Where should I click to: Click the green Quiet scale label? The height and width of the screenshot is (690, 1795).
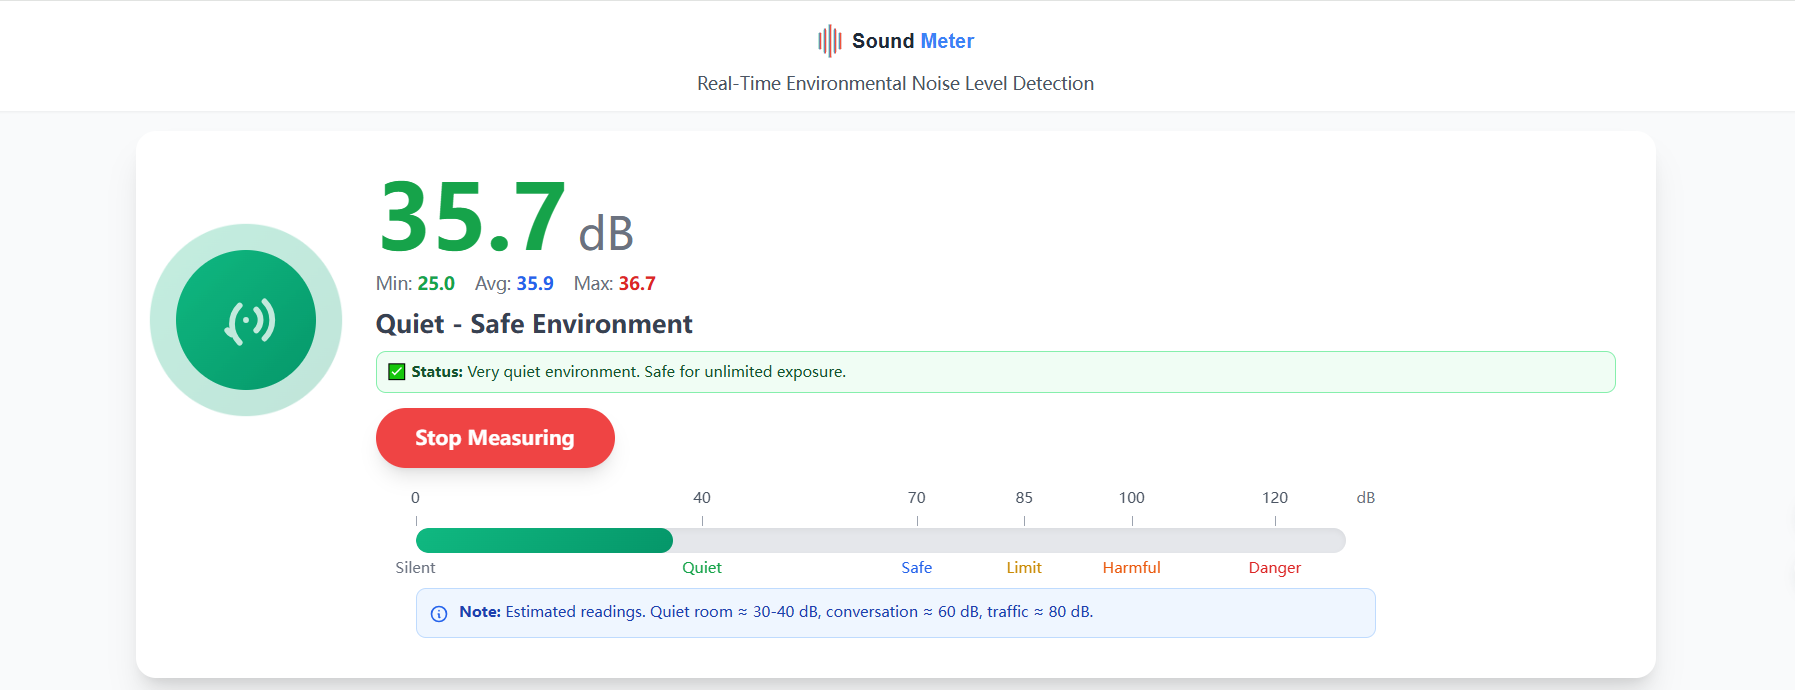(x=702, y=568)
